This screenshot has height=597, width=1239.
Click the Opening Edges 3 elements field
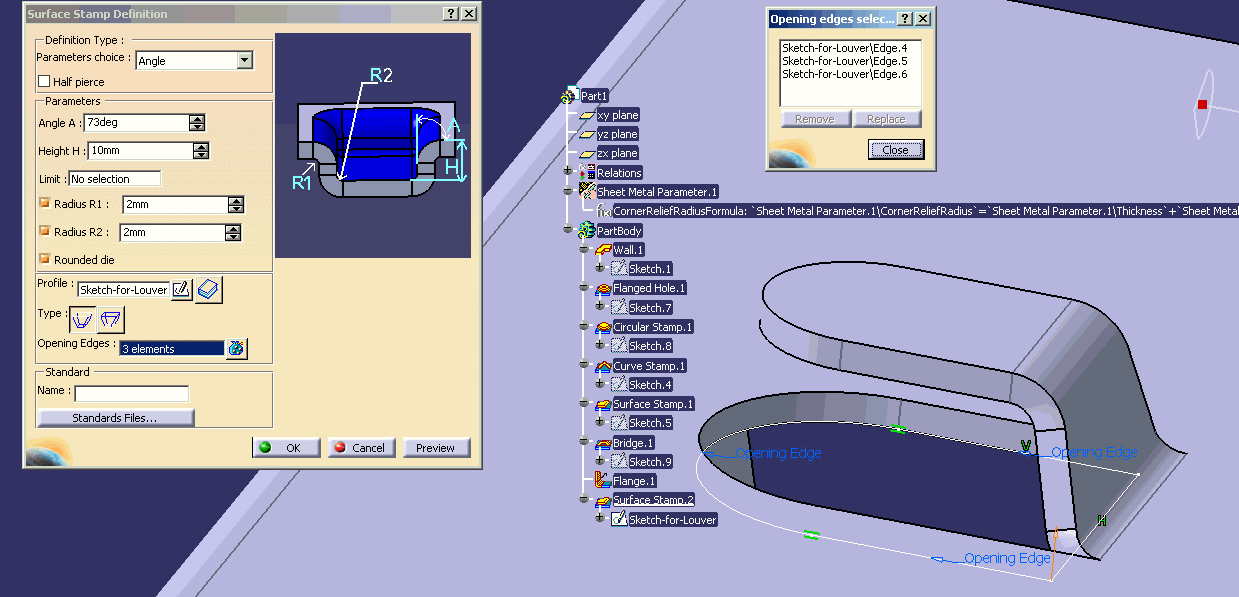pos(172,349)
